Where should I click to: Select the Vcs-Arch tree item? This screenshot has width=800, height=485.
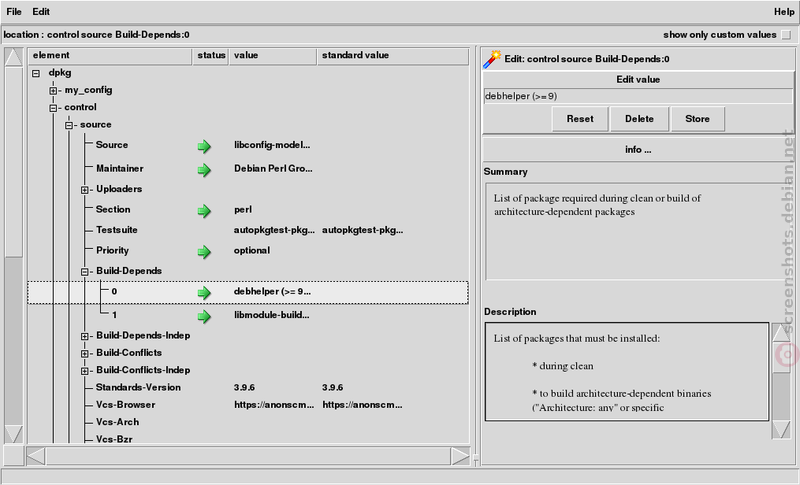117,422
